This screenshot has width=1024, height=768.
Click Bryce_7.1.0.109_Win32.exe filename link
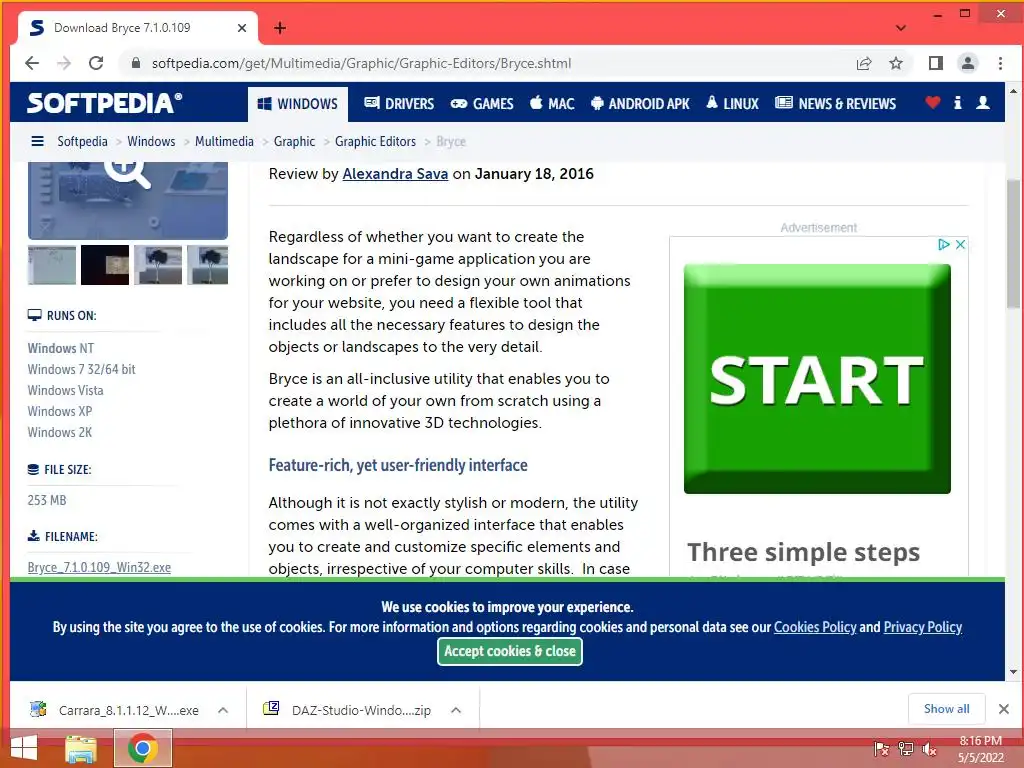(x=99, y=568)
